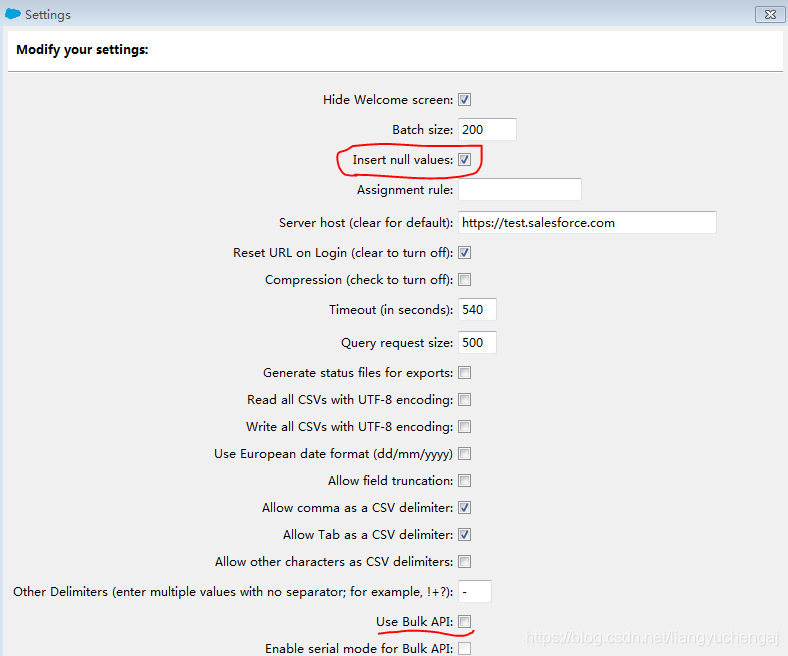Uncheck Allow comma as a CSV delimiter
Screen dimensions: 788x656
coord(464,508)
